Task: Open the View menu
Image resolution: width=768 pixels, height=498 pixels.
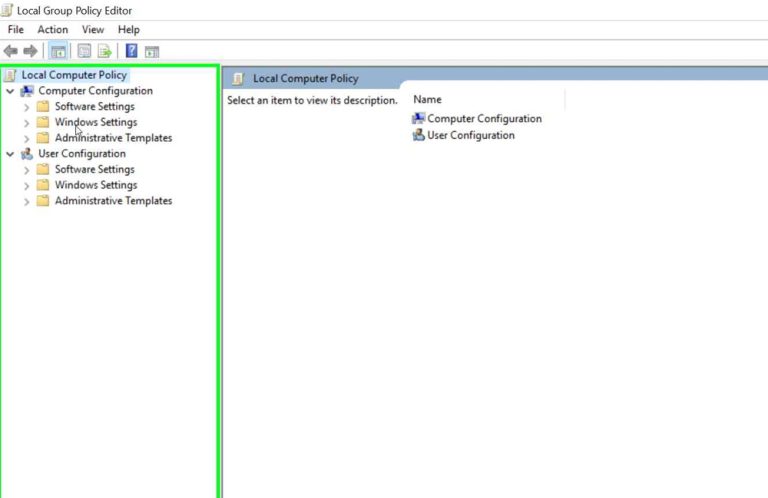Action: [93, 30]
